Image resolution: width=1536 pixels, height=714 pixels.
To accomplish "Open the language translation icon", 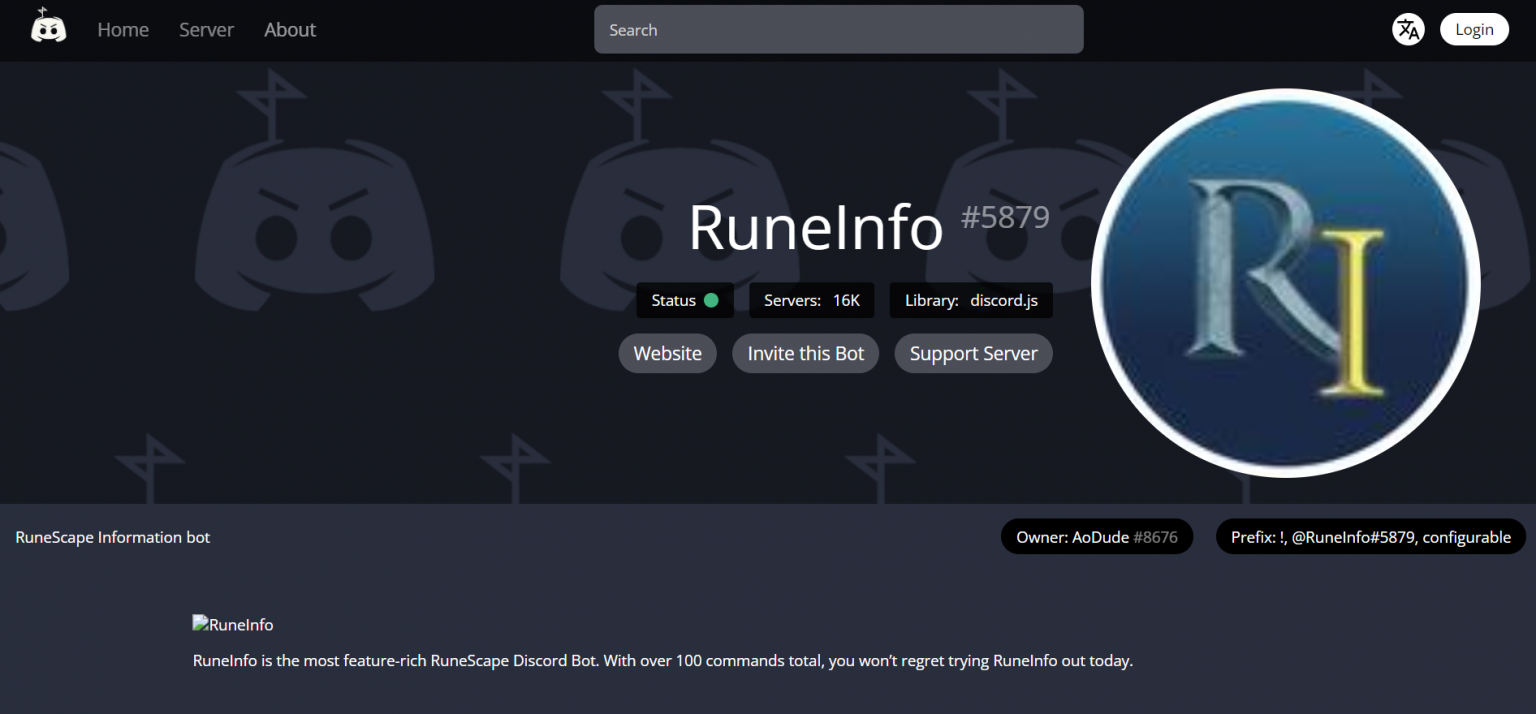I will tap(1408, 29).
